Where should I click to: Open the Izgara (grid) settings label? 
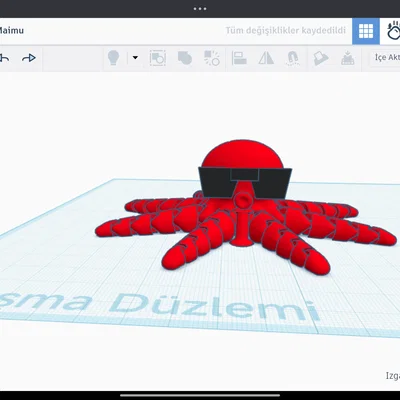[393, 376]
